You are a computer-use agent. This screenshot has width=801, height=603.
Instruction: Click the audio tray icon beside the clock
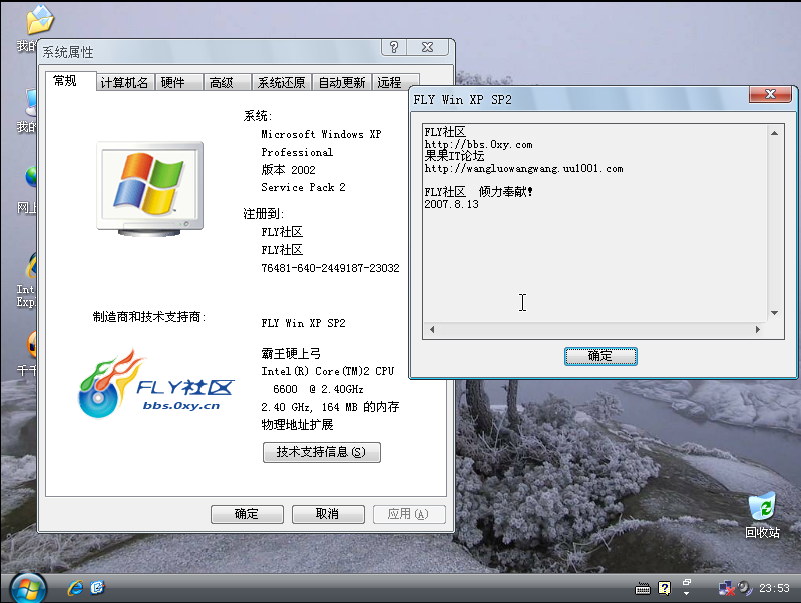[x=745, y=589]
